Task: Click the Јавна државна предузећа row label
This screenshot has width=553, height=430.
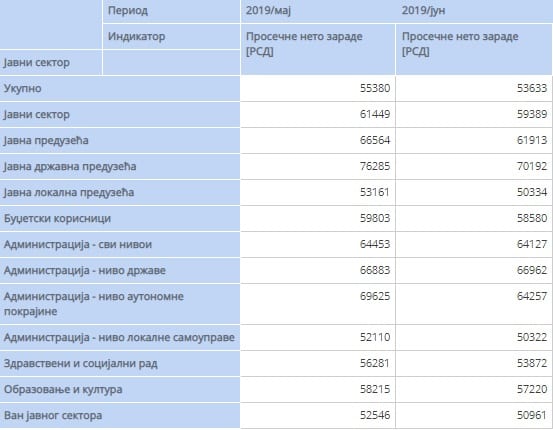Action: 120,166
